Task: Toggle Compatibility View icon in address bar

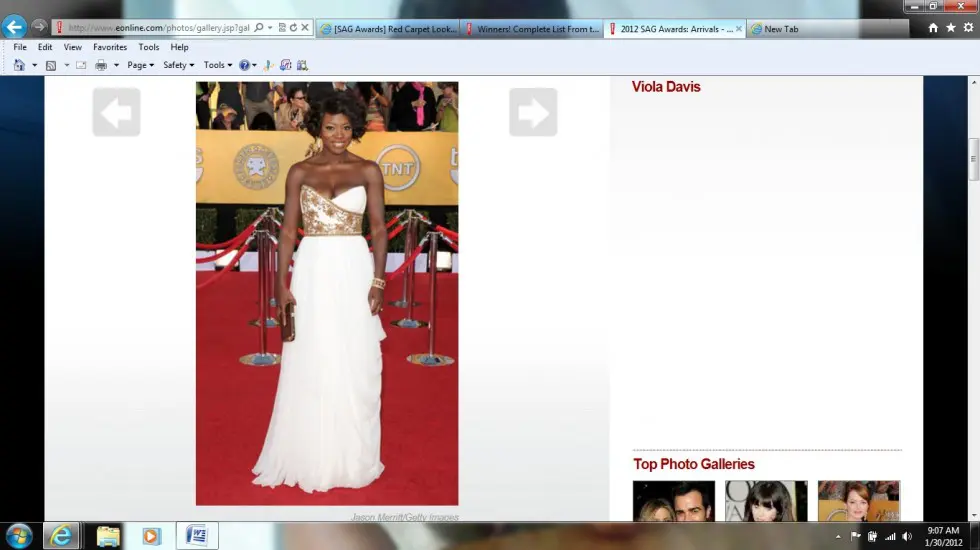Action: (282, 28)
